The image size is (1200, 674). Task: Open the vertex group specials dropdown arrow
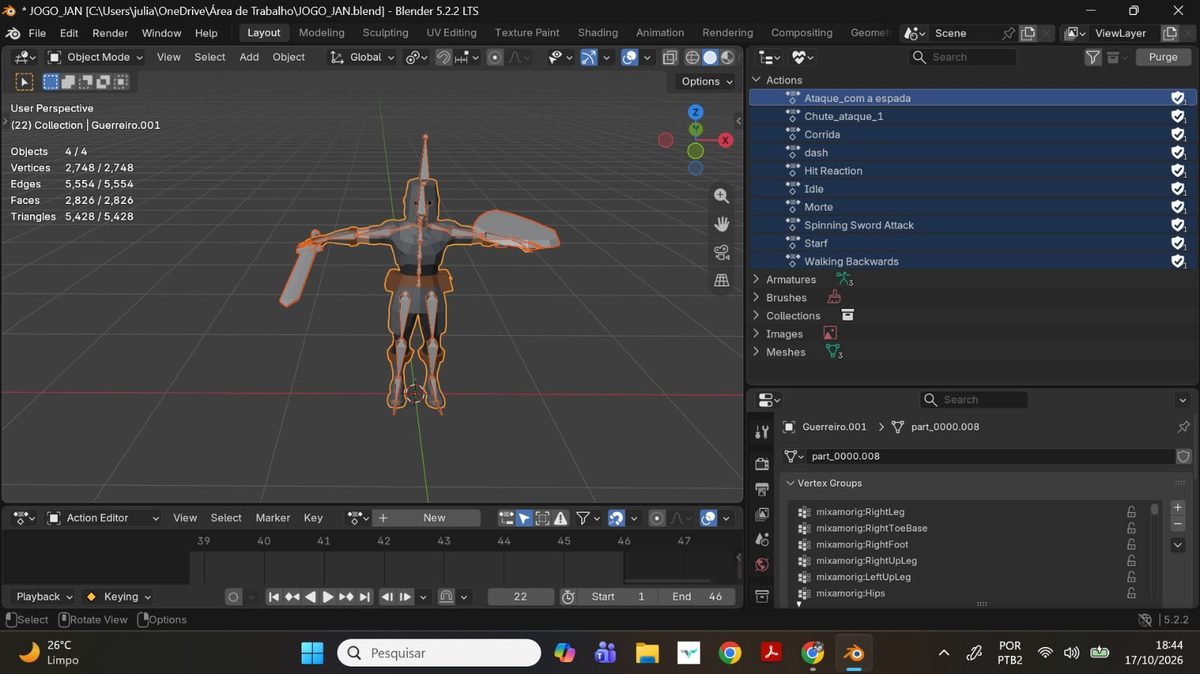pyautogui.click(x=1178, y=546)
